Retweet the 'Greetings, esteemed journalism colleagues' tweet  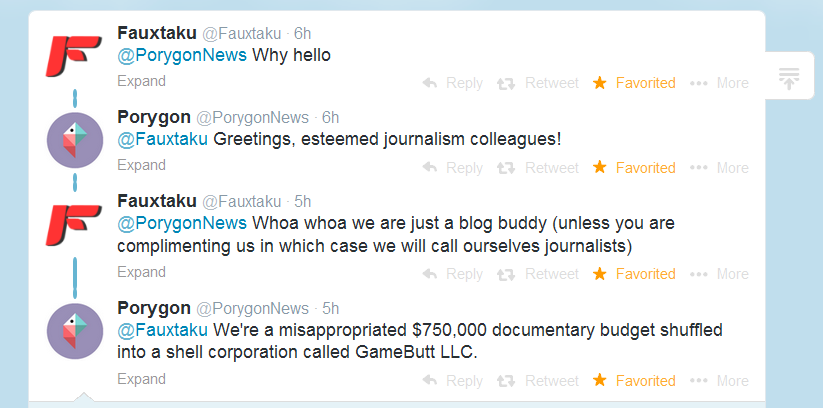pos(538,168)
